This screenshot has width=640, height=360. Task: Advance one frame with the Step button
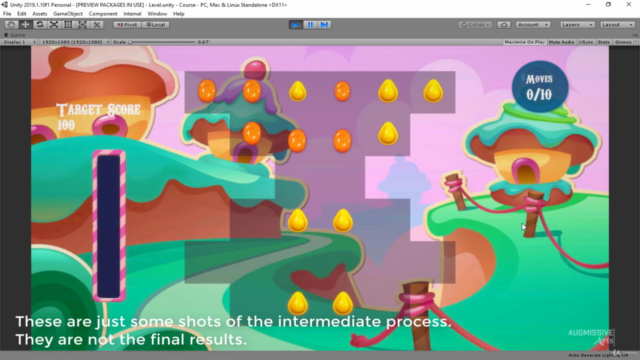click(324, 25)
